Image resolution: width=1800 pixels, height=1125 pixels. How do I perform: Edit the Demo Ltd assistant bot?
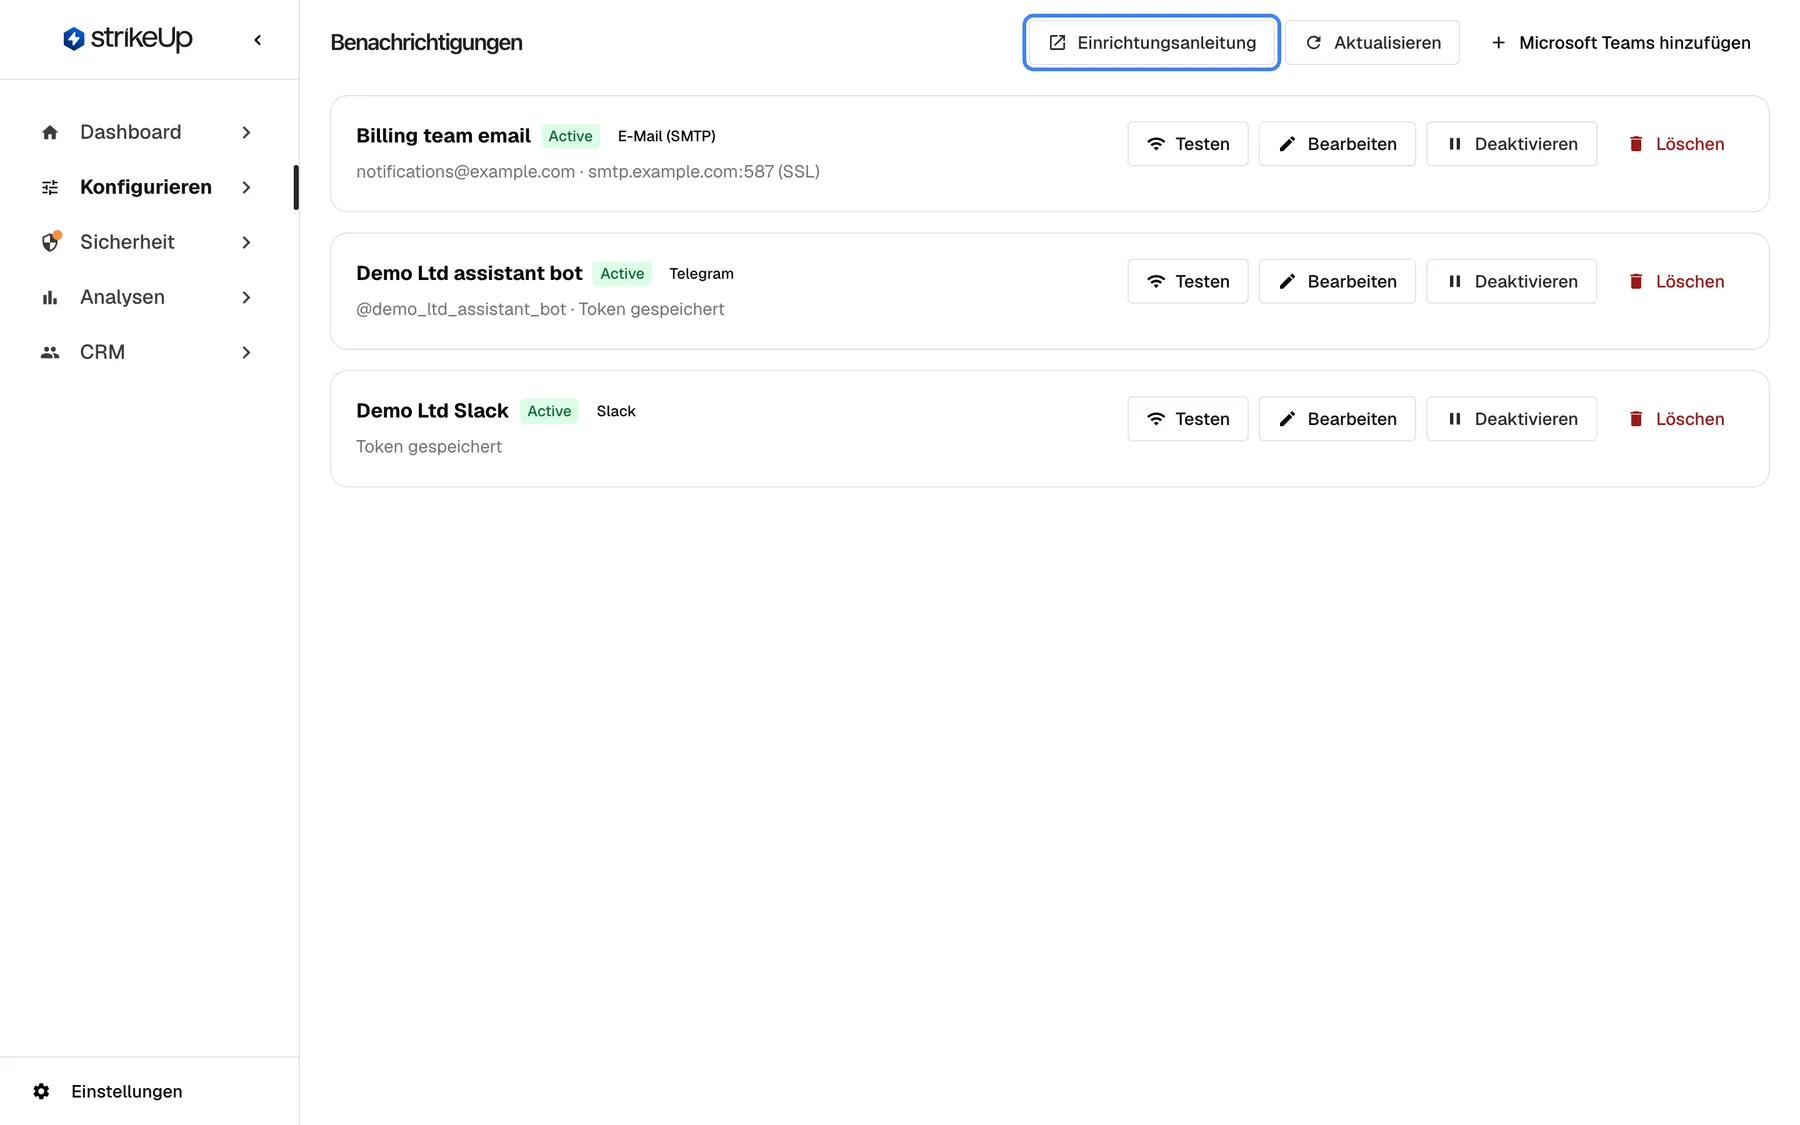point(1337,281)
